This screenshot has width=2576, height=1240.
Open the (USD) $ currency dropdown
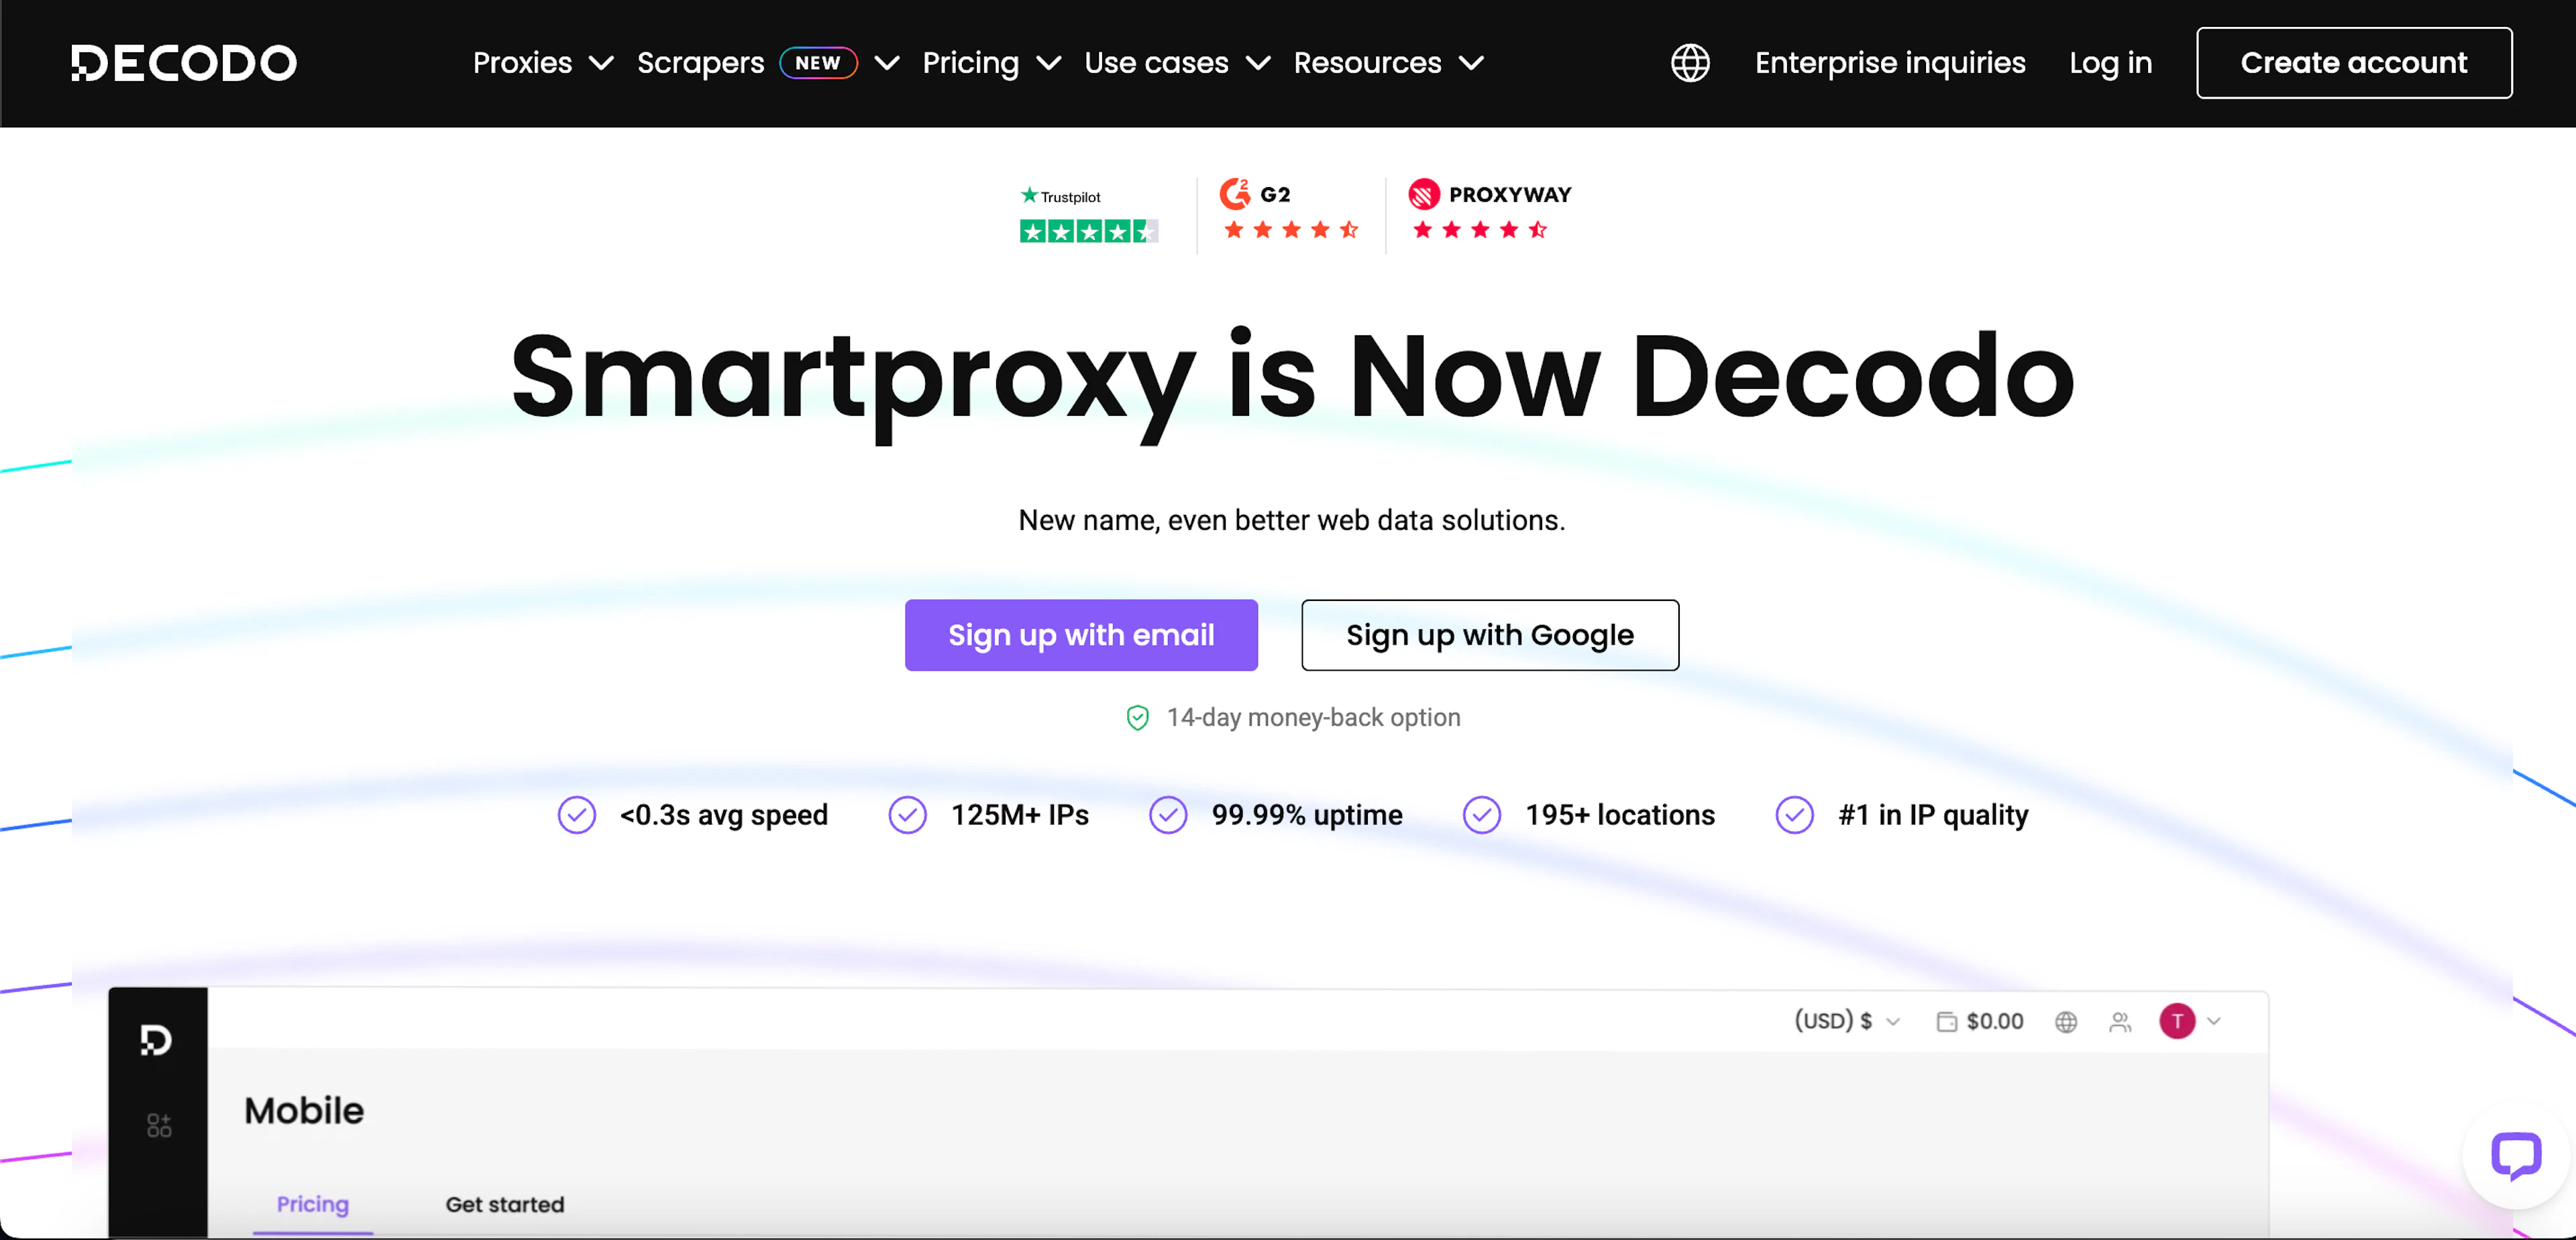coord(1846,1021)
